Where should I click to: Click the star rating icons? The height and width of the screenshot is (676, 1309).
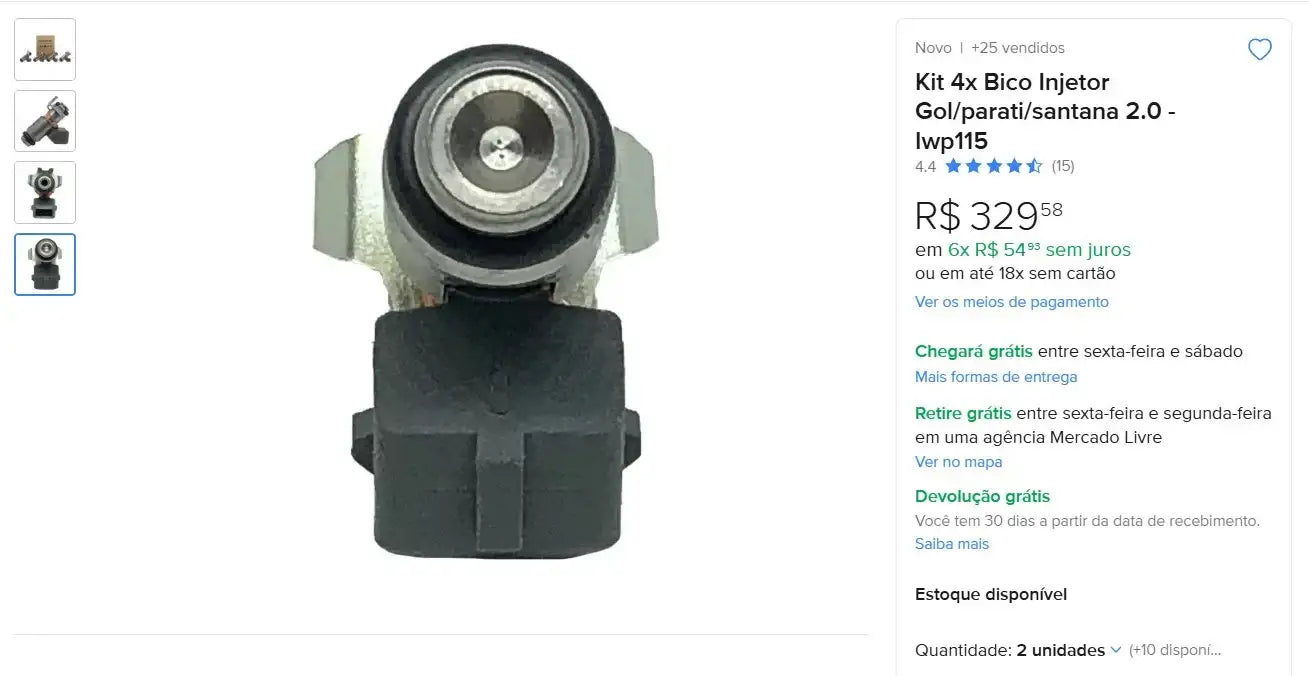993,166
